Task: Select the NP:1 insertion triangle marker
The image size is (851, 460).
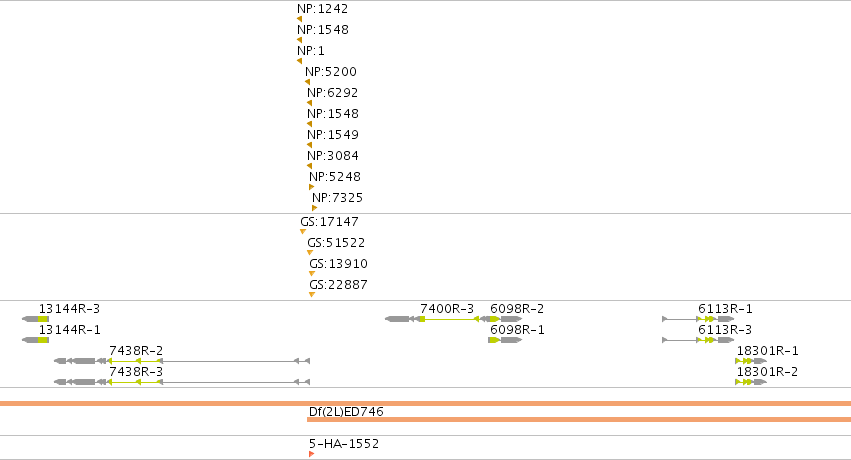Action: pos(300,61)
